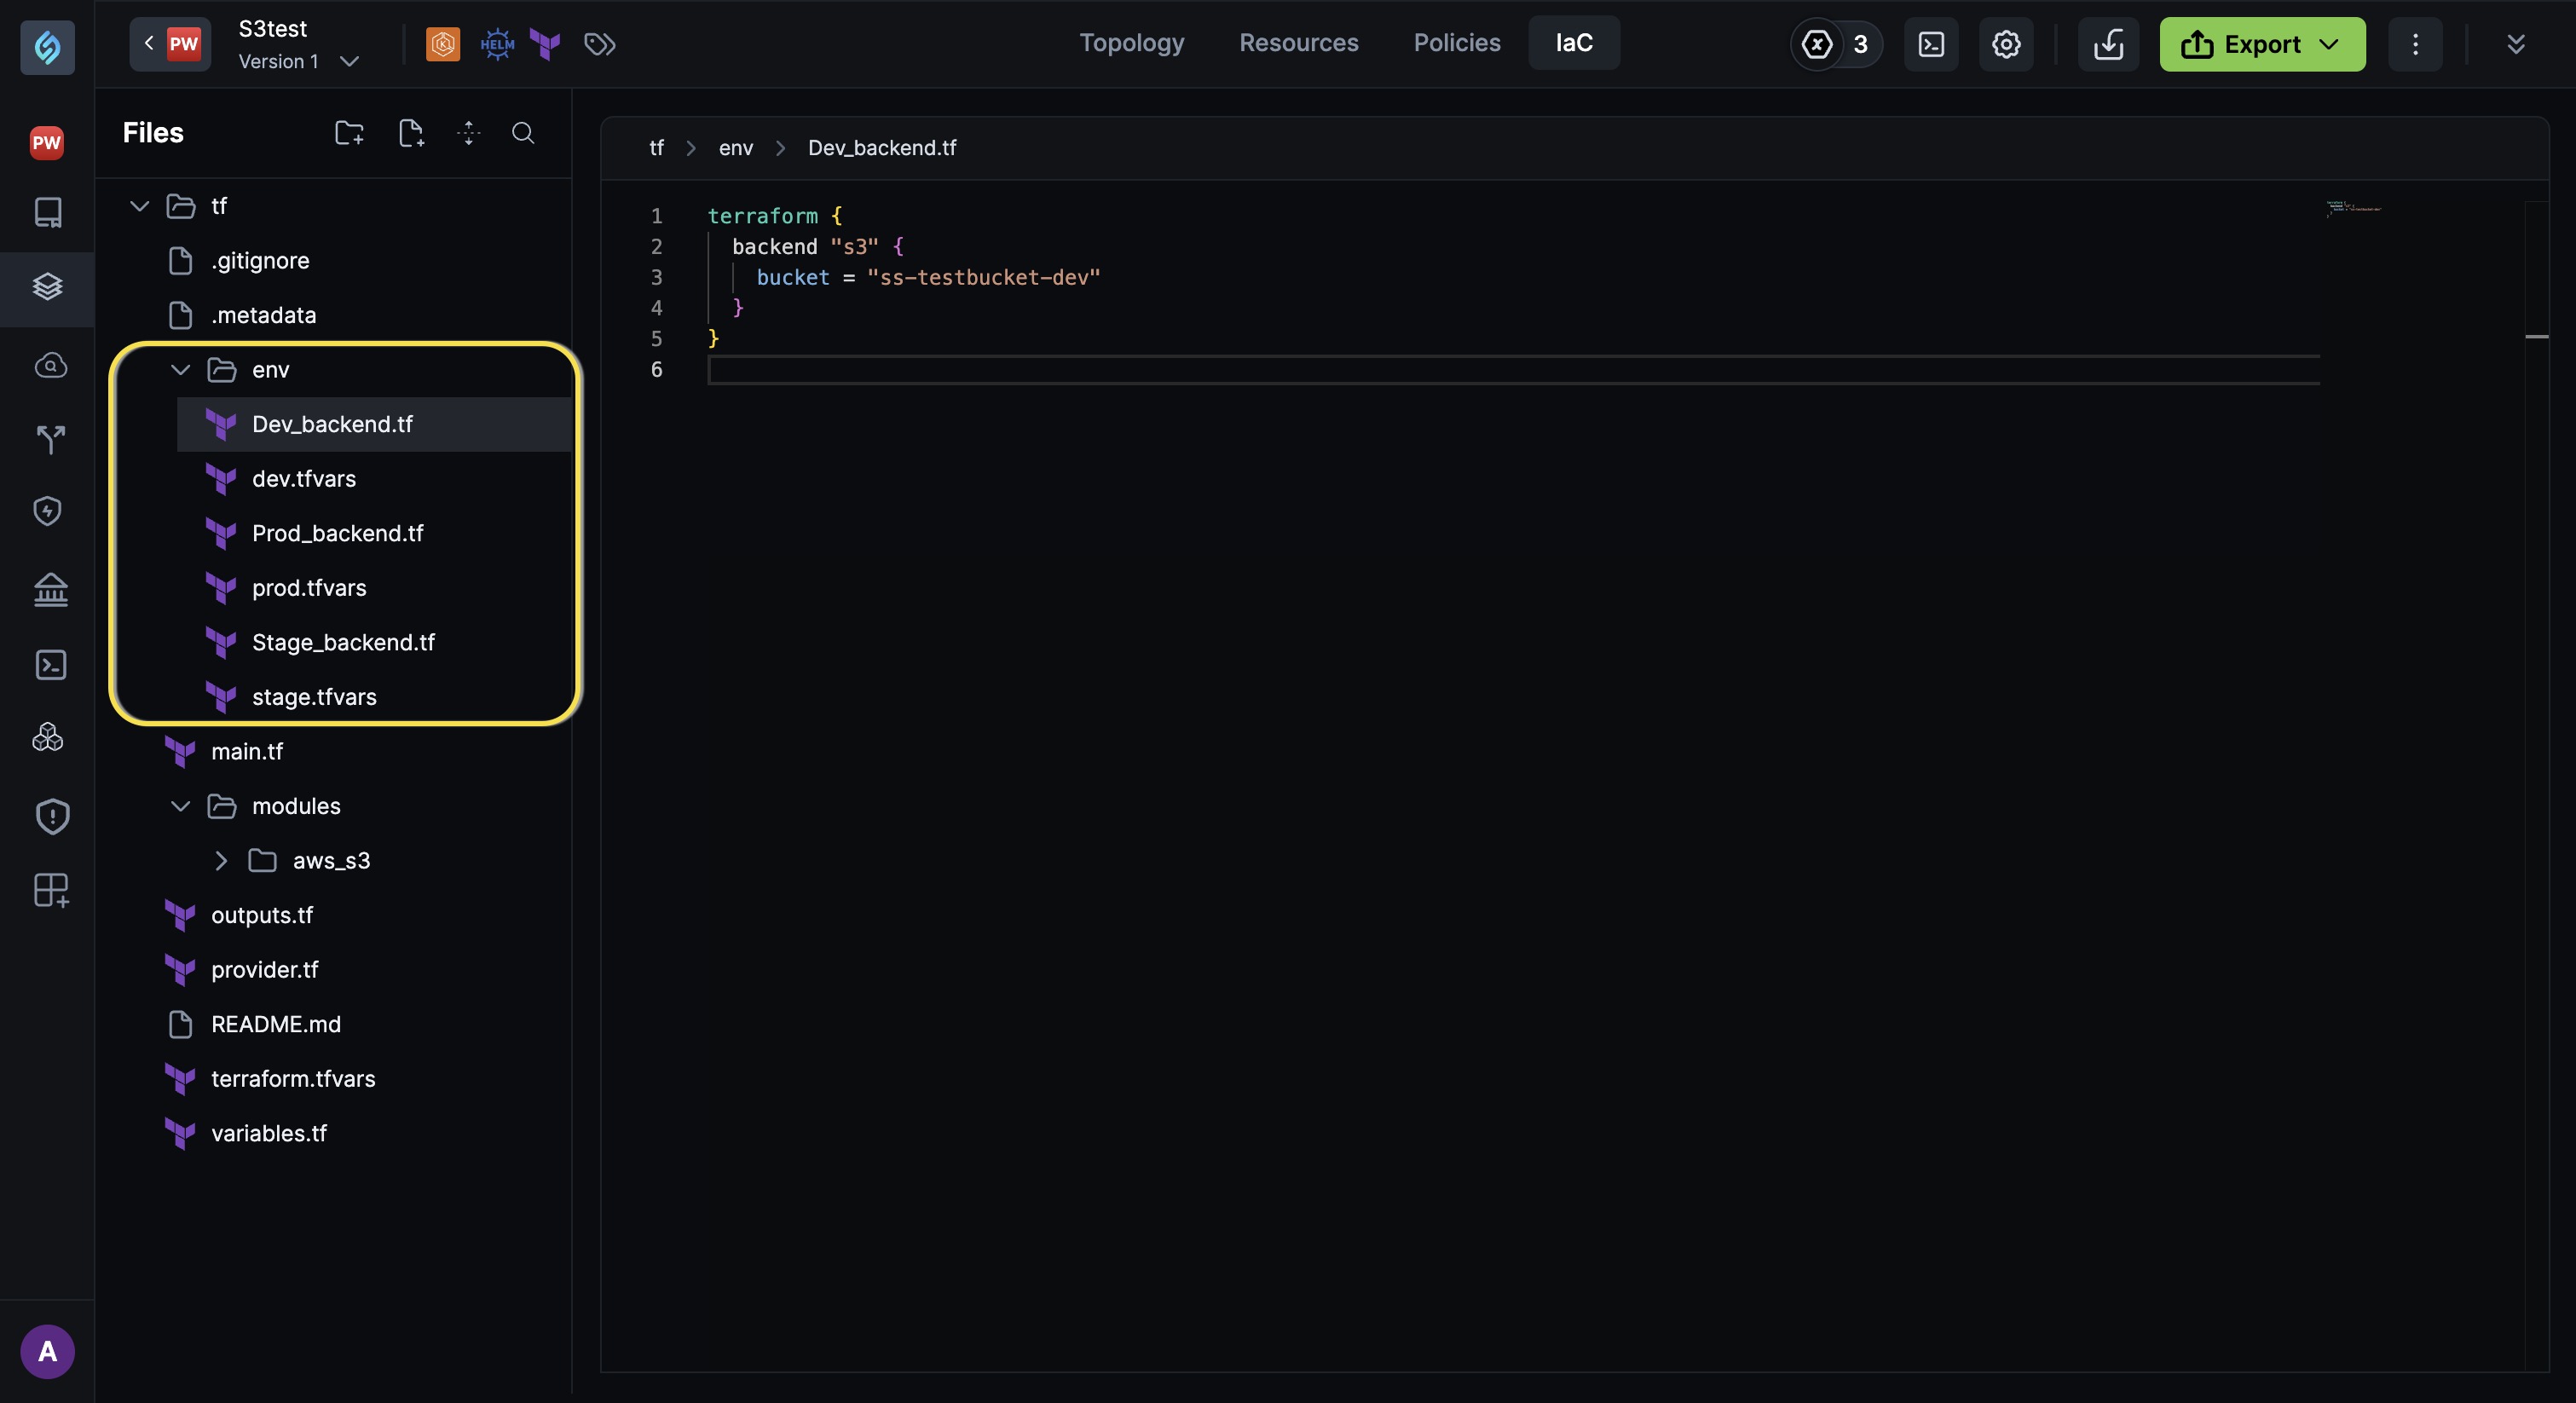Collapse the tf root folder
The height and width of the screenshot is (1403, 2576).
pos(139,205)
